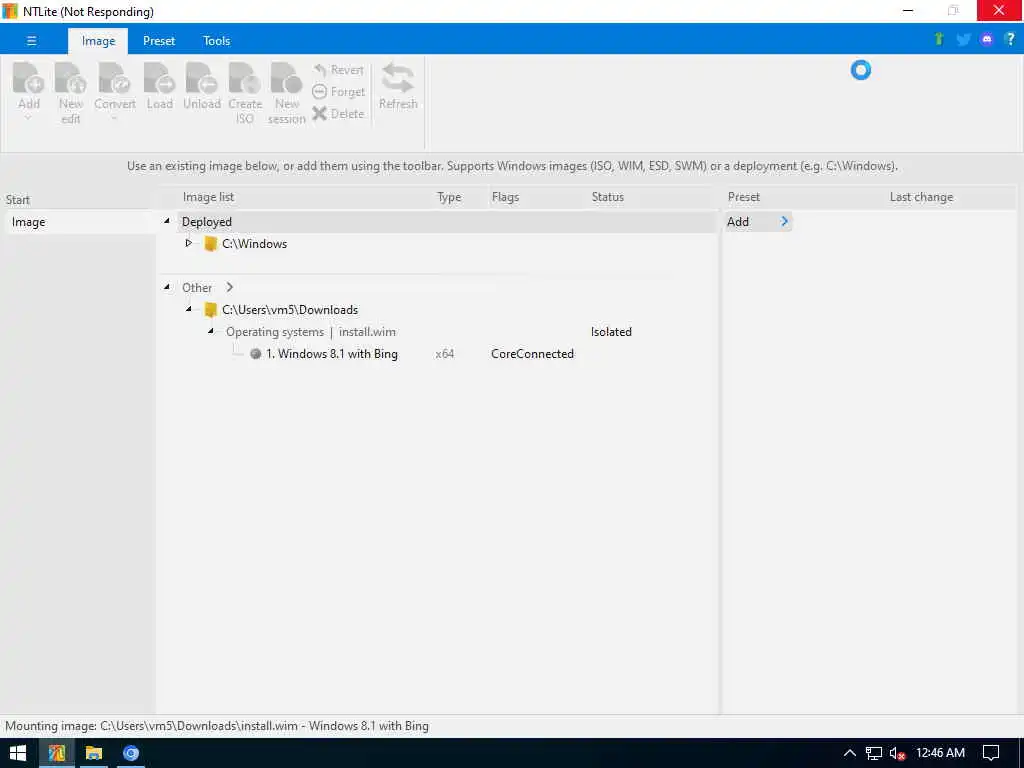Click the Status column header

pyautogui.click(x=608, y=197)
